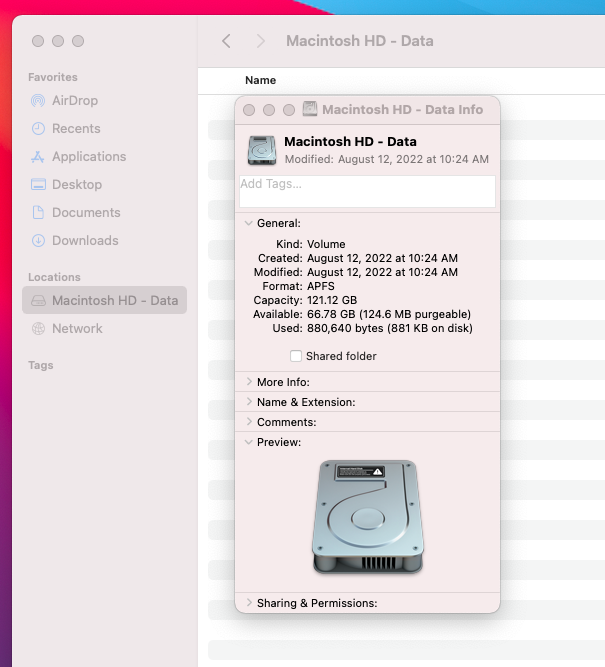Click the '121.12 GB' capacity value

(332, 300)
